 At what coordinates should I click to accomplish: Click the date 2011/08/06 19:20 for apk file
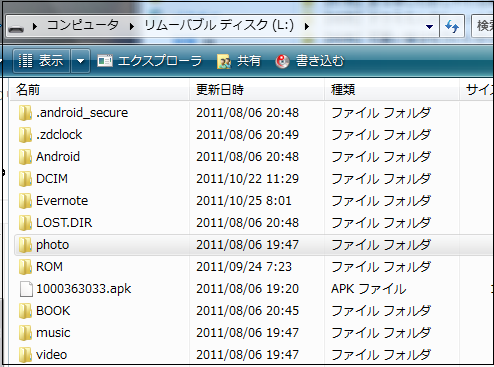coord(248,289)
